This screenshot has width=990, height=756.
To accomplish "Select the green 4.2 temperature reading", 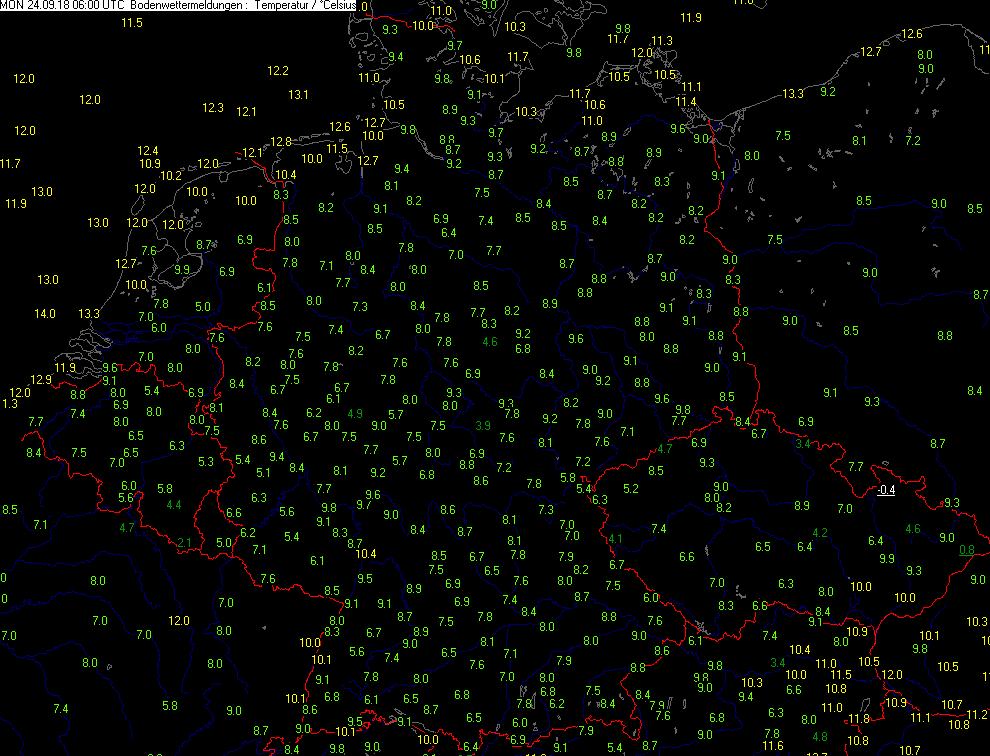I will pyautogui.click(x=820, y=532).
